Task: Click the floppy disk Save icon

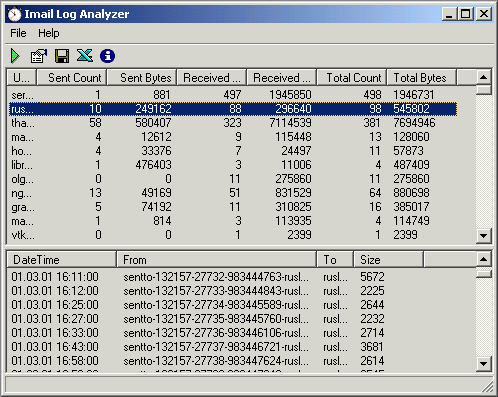Action: coord(62,56)
